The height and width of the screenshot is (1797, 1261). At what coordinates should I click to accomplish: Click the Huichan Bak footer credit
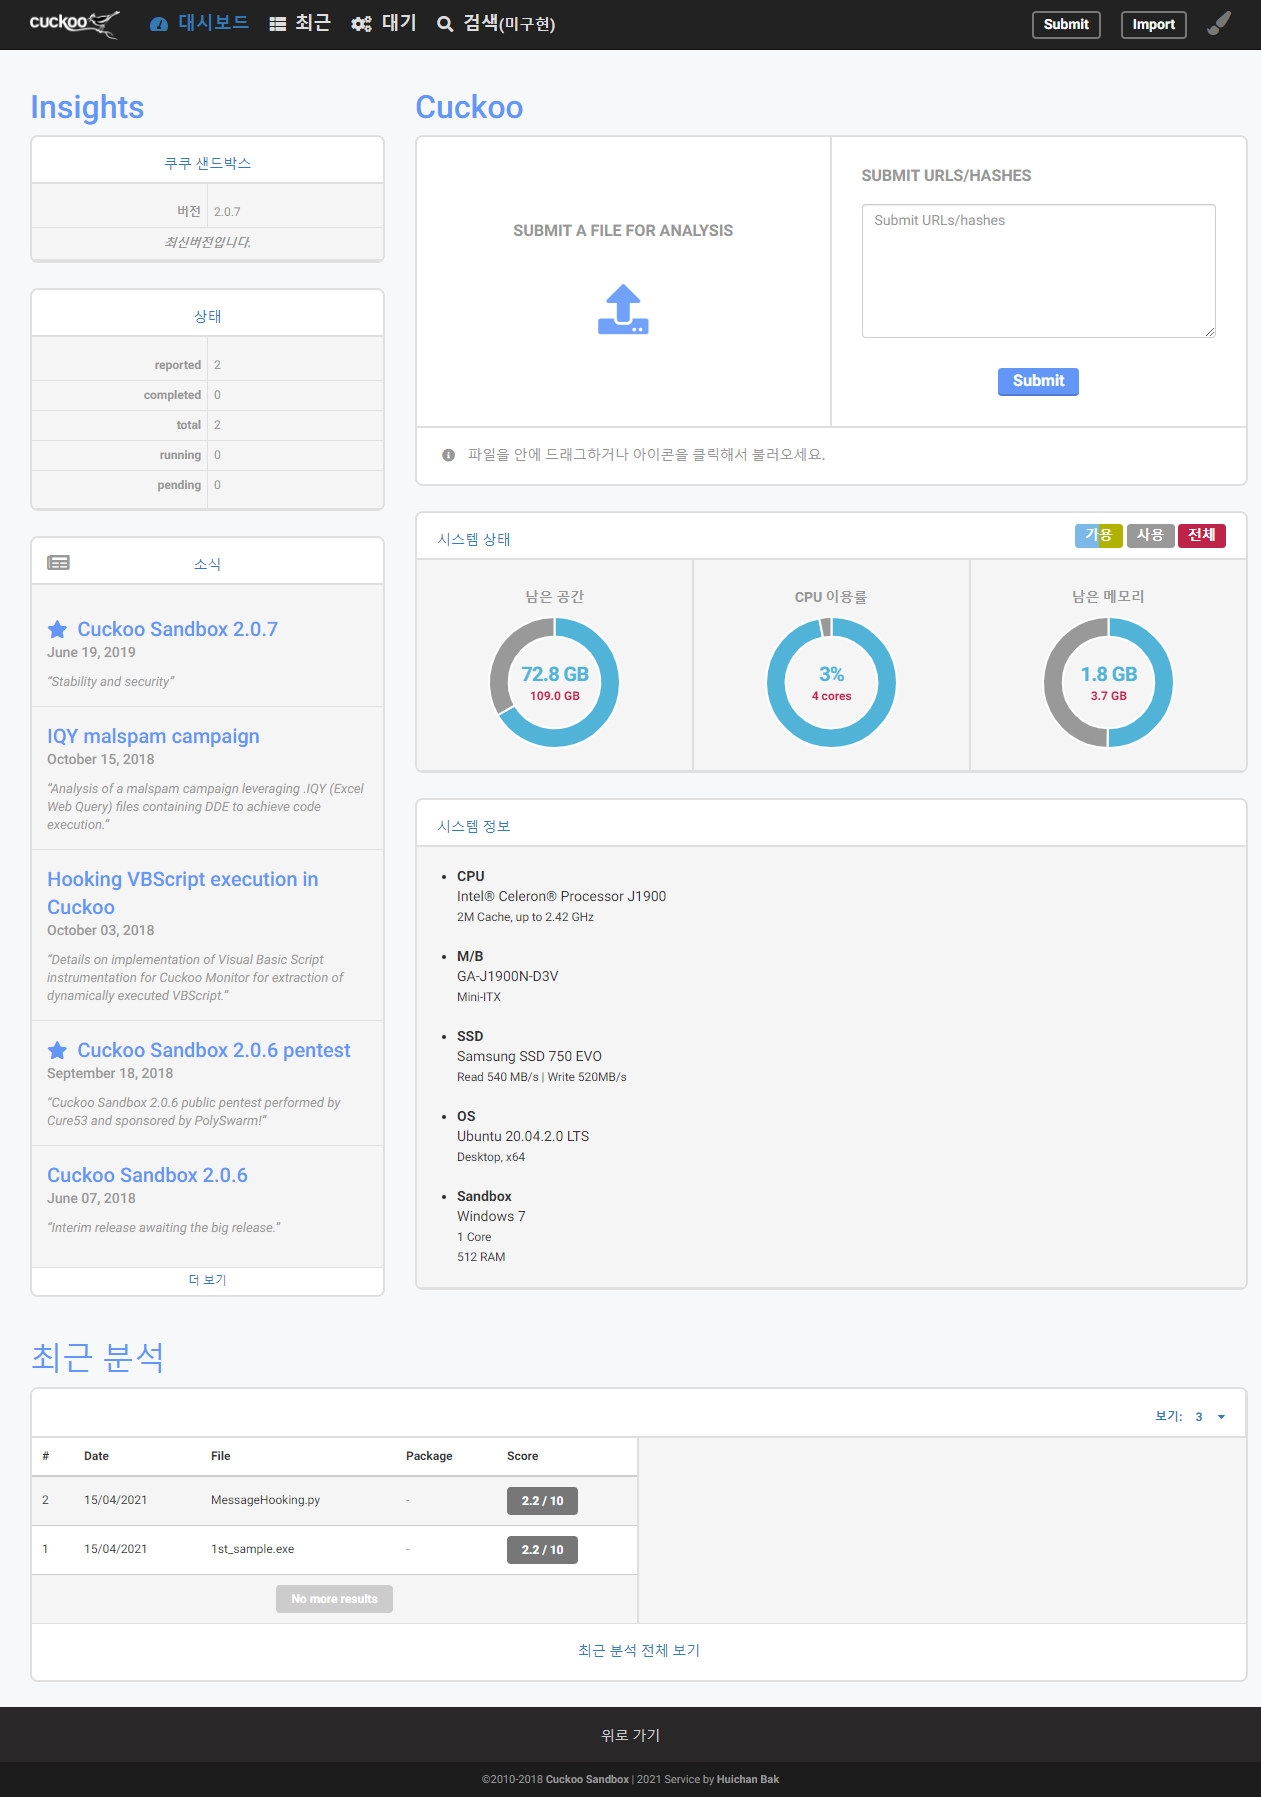(x=748, y=1779)
